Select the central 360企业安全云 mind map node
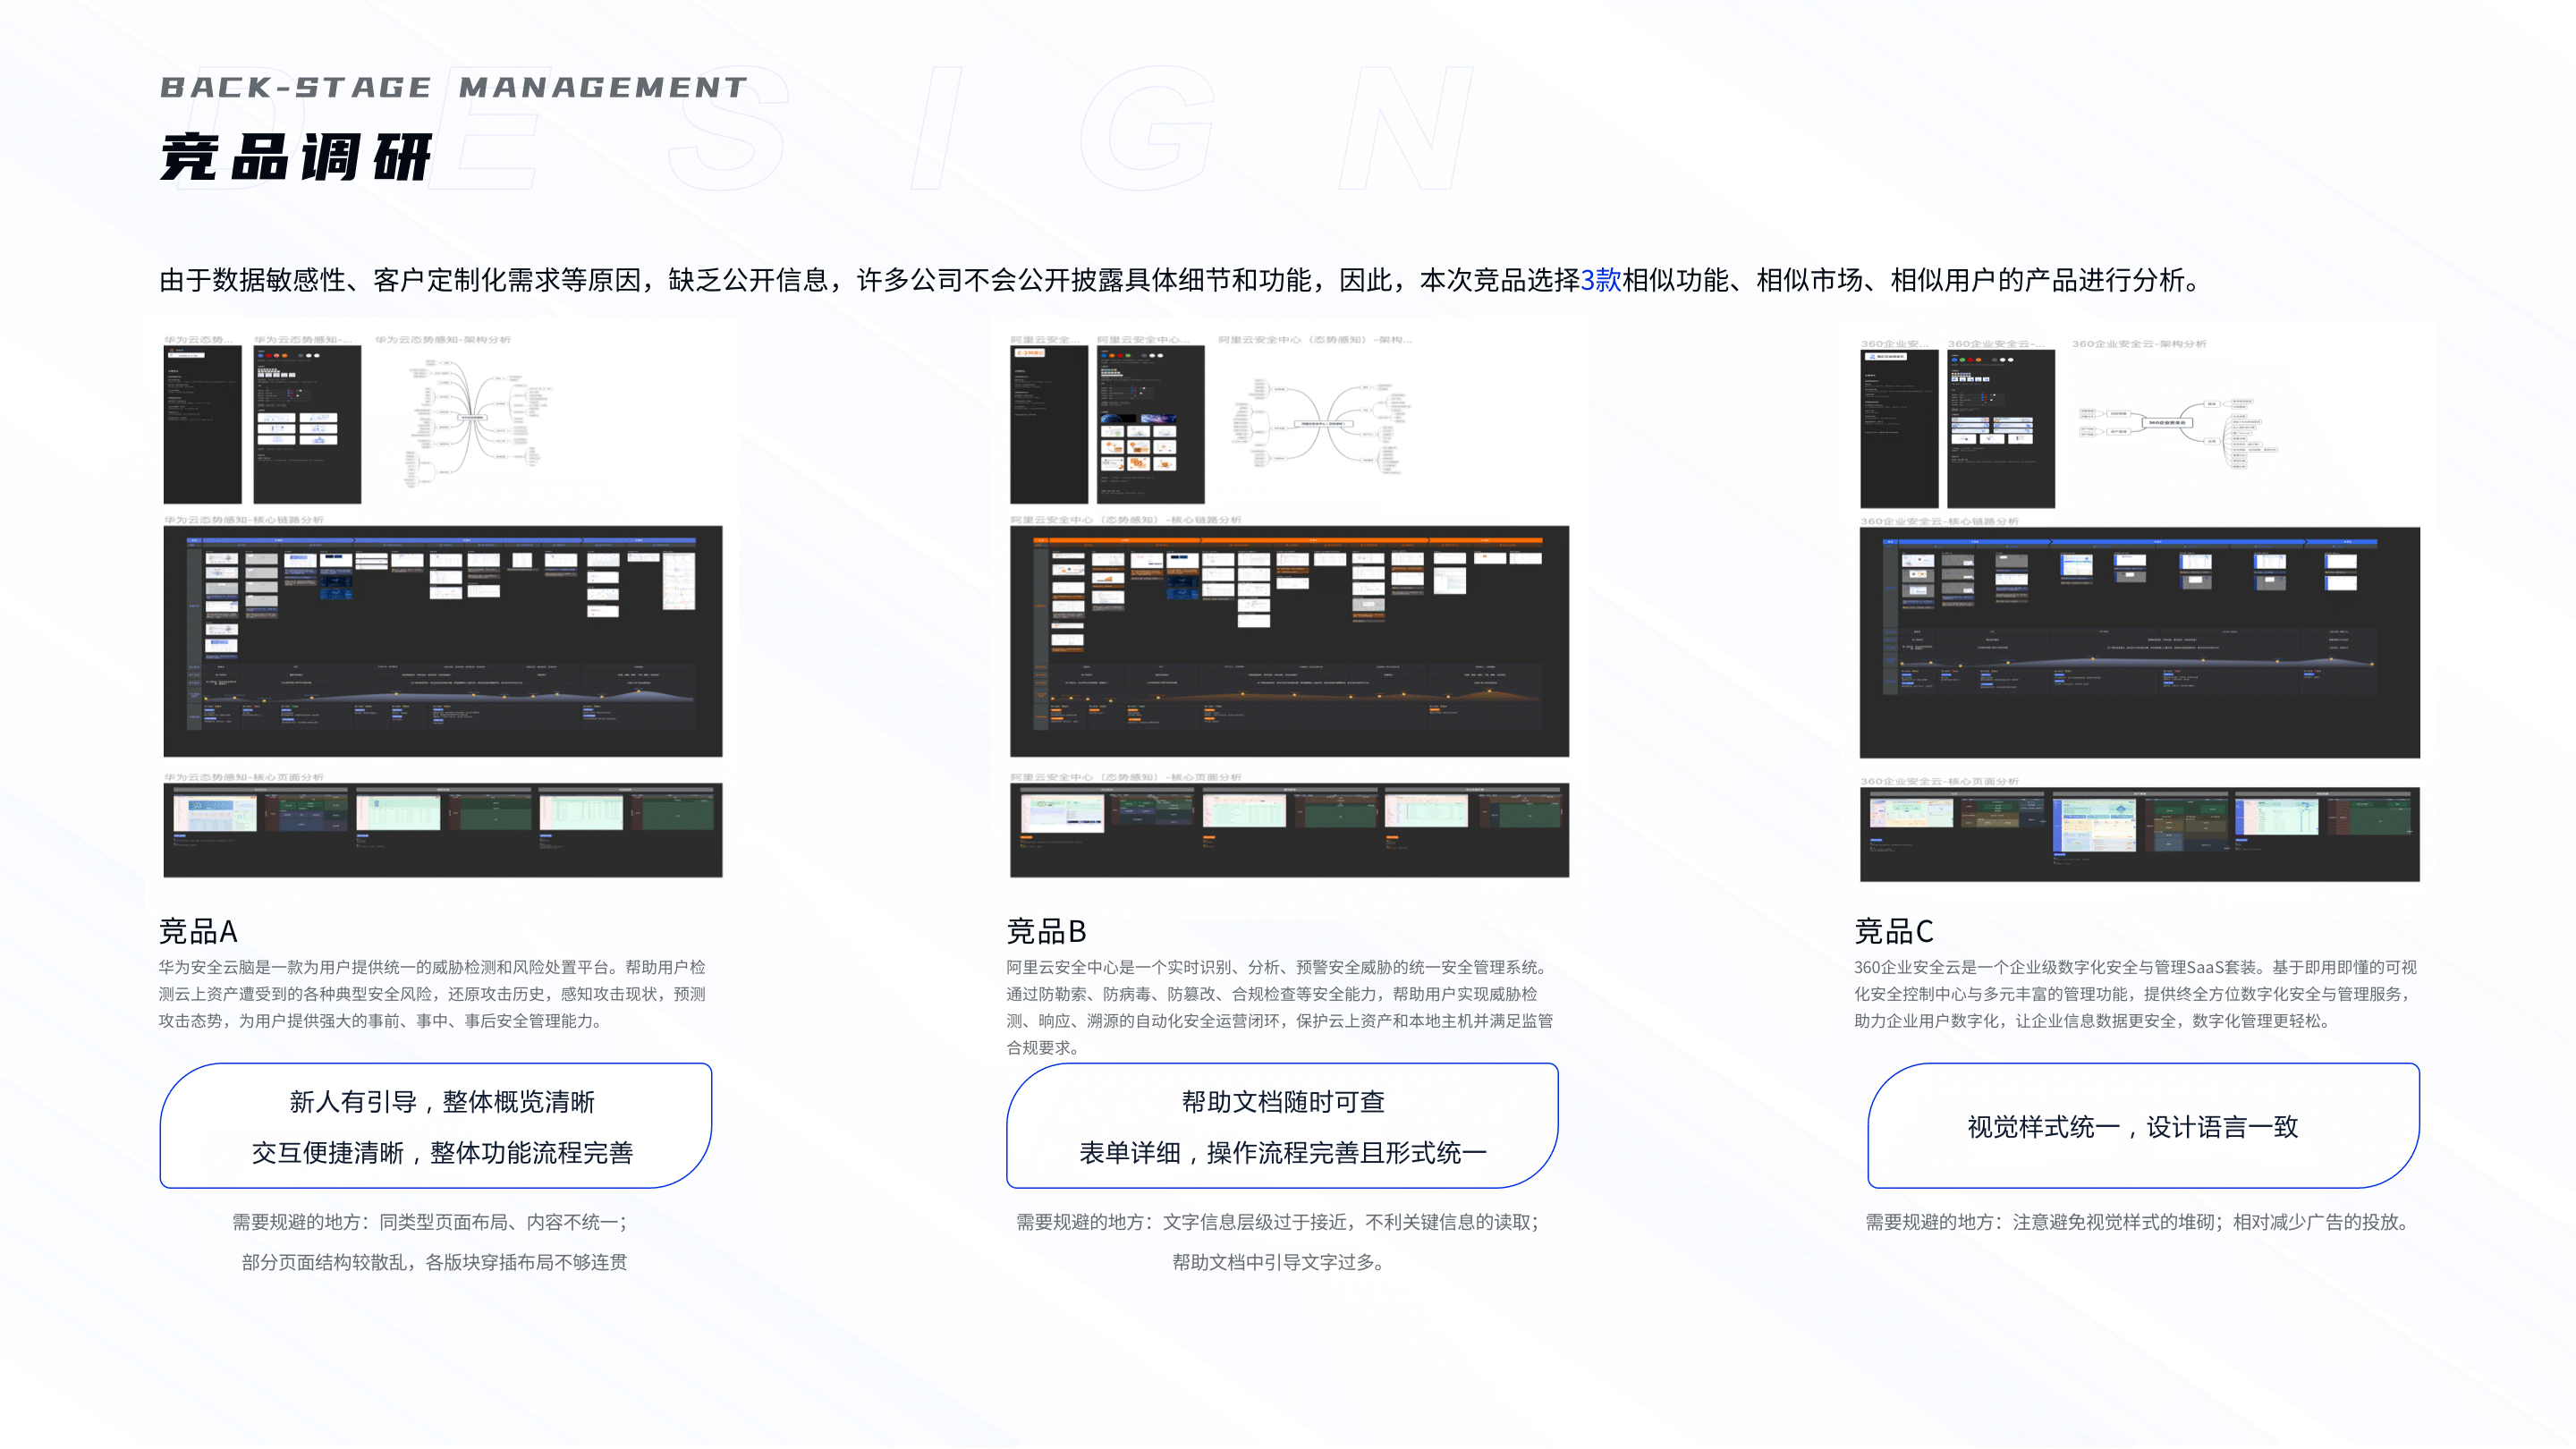The width and height of the screenshot is (2576, 1449). tap(2168, 422)
